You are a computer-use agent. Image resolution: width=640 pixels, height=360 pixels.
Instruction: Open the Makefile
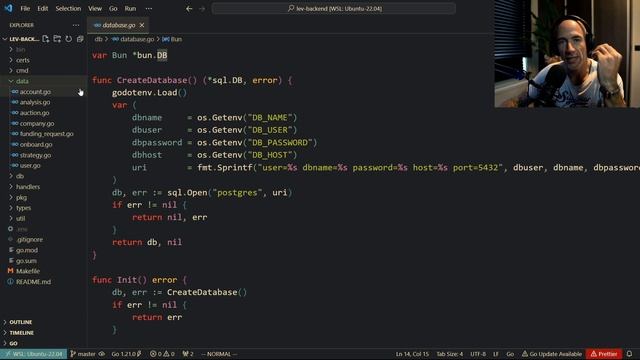click(28, 271)
